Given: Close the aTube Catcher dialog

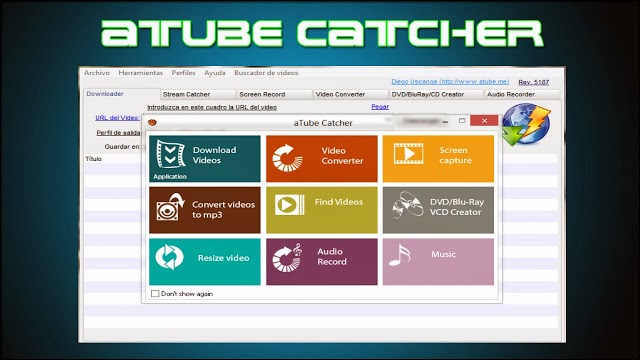Looking at the screenshot, I should (484, 121).
